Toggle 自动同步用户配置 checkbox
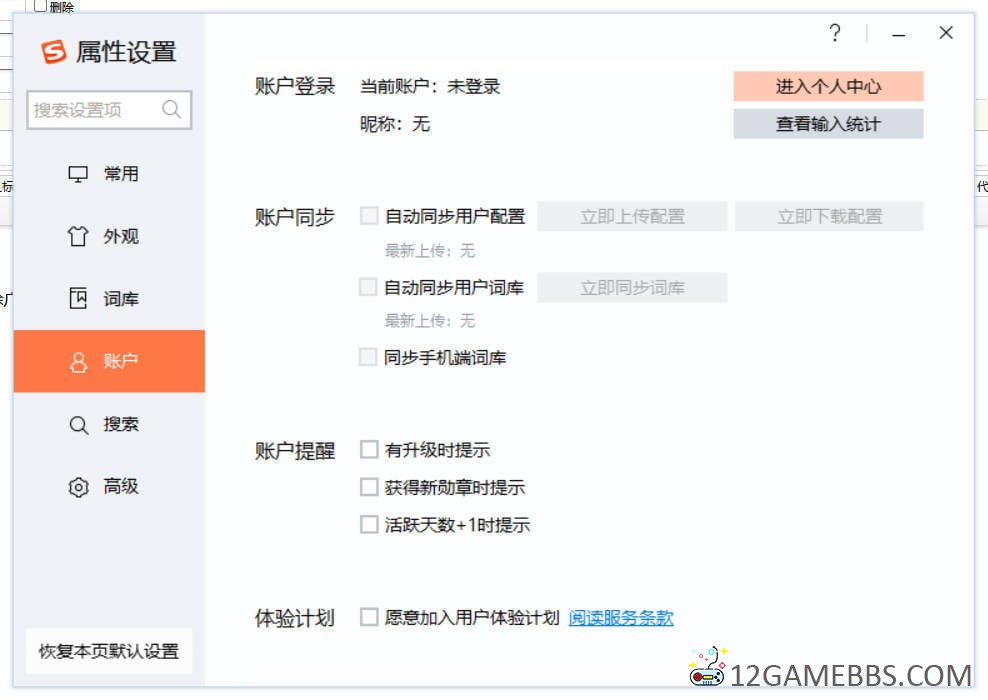The width and height of the screenshot is (988, 700). (x=369, y=216)
